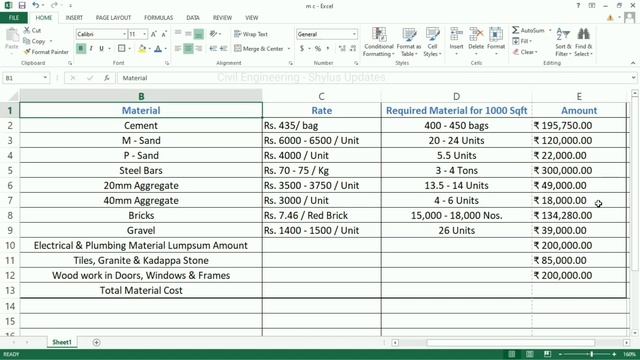Cut the selected cell
Viewport: 640px width, 360px height.
click(x=32, y=30)
